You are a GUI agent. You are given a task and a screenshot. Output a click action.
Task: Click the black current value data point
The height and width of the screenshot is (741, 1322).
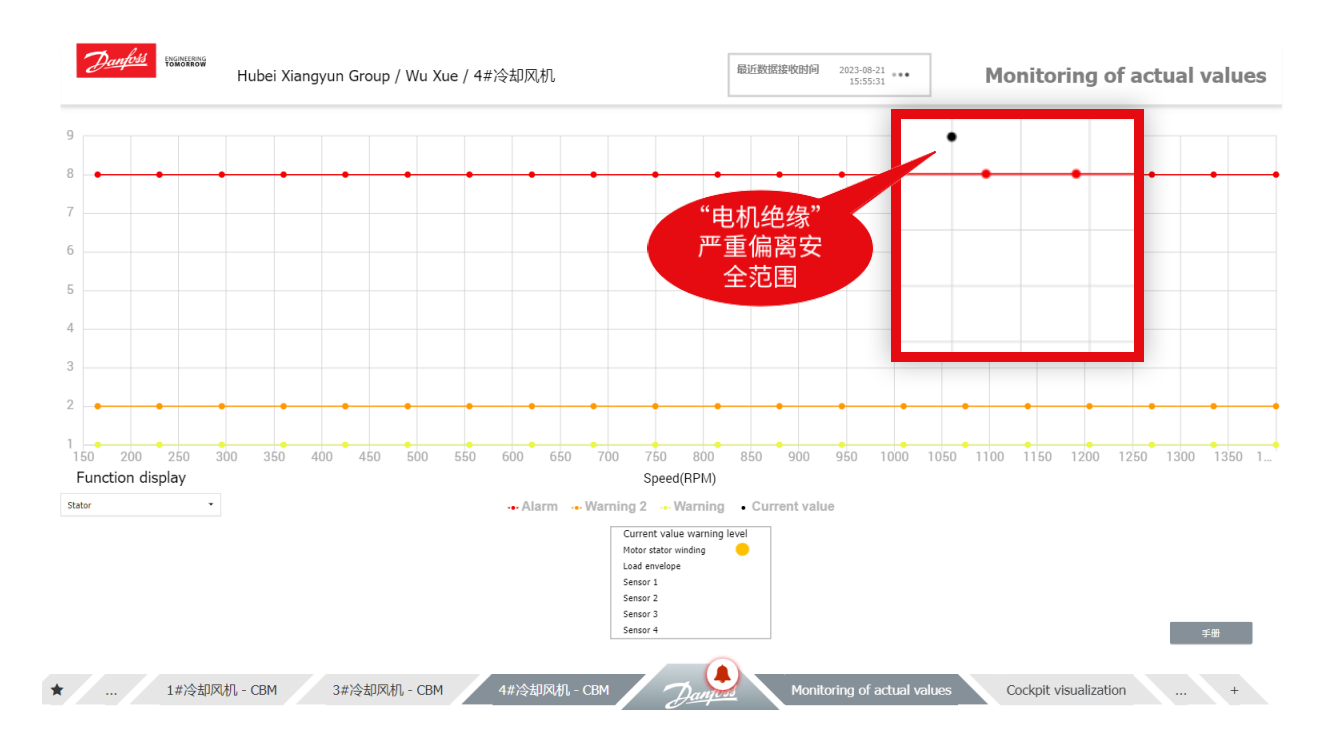click(952, 137)
